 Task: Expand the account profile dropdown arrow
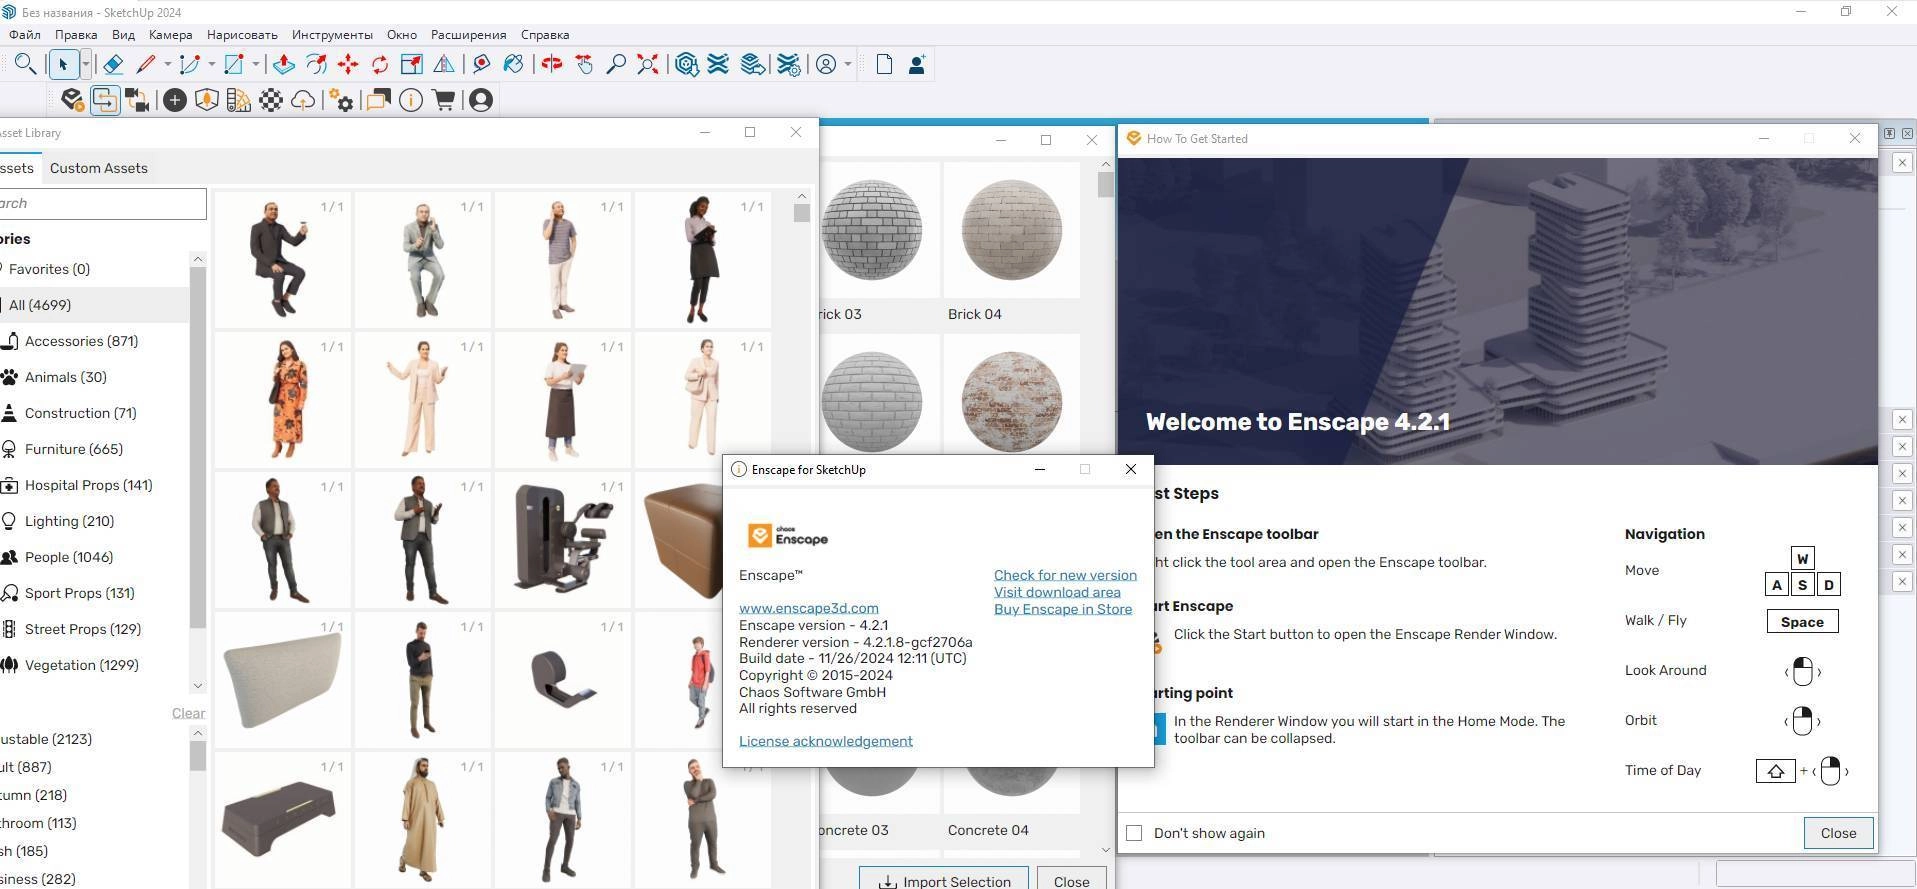848,65
